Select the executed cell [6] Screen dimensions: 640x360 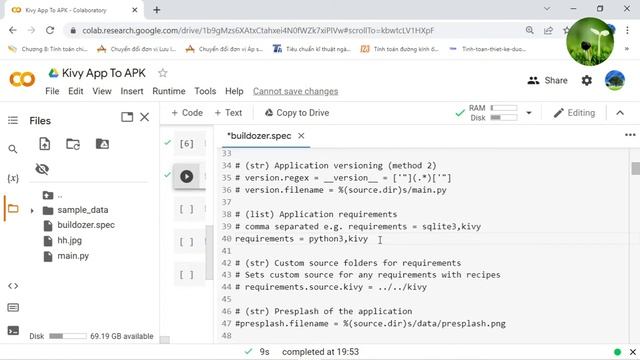click(187, 144)
